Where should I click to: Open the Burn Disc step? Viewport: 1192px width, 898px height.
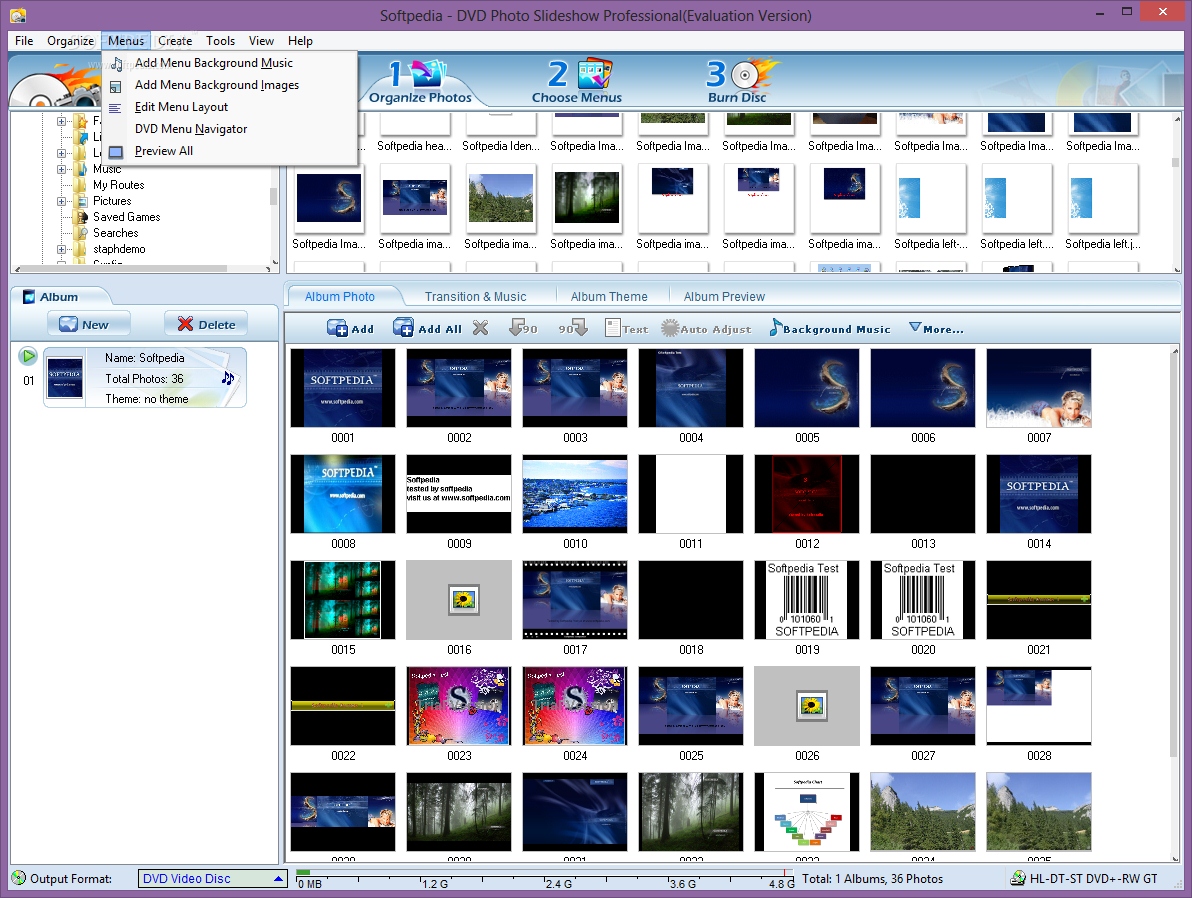(738, 82)
